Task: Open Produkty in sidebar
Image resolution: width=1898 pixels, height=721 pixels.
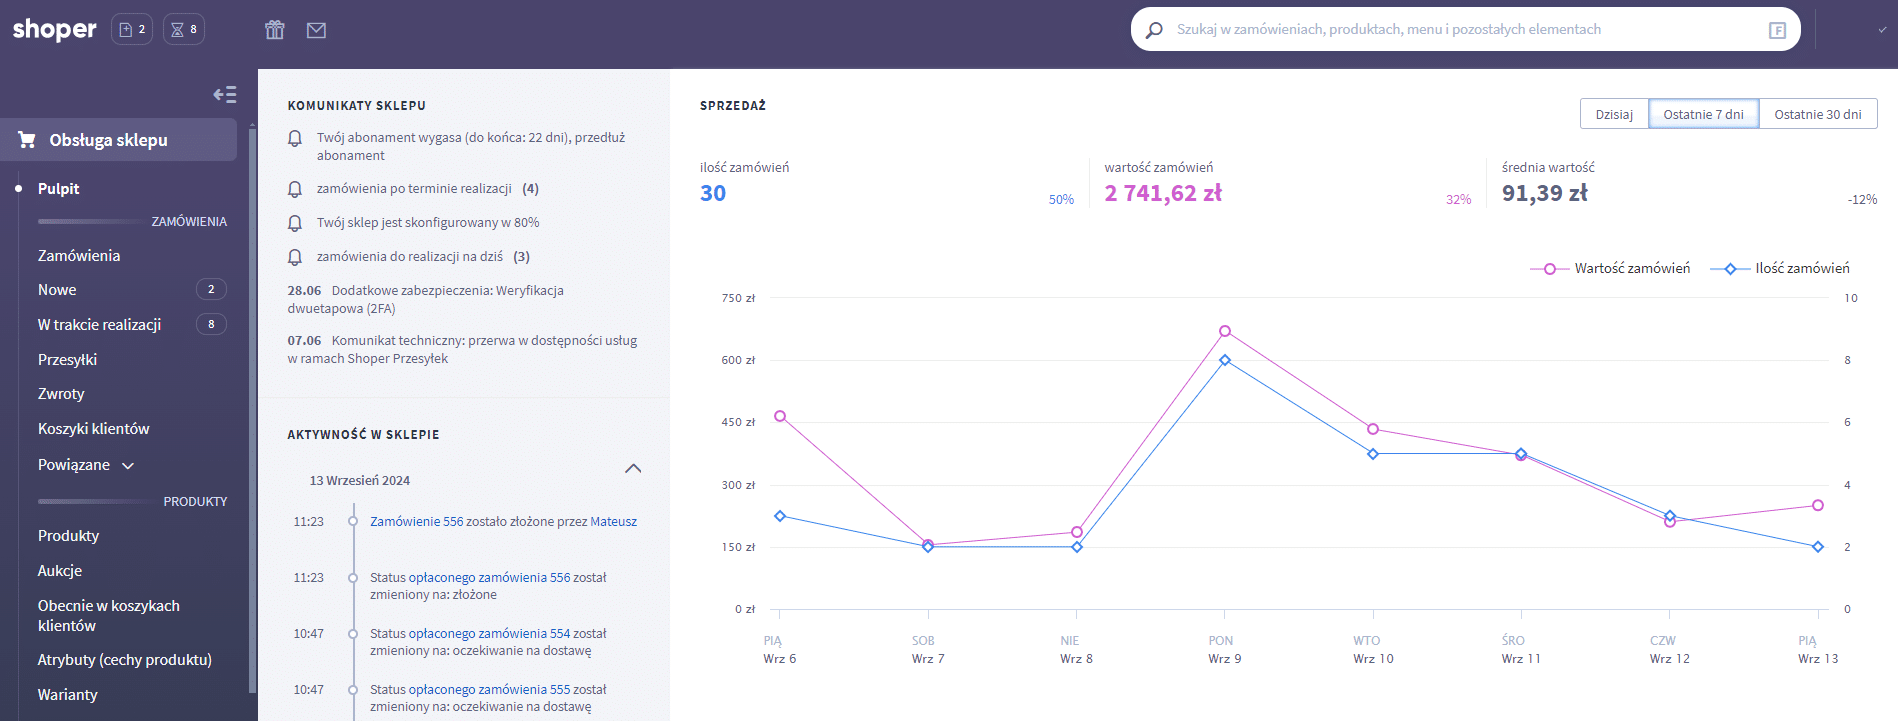Action: point(68,536)
